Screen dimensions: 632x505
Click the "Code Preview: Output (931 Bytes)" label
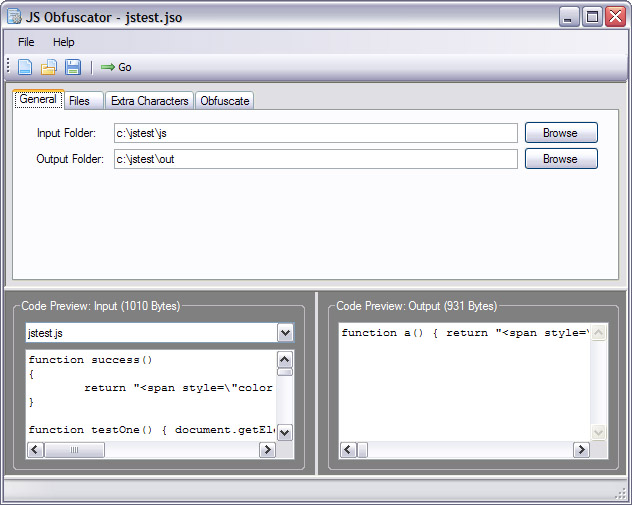(x=416, y=306)
